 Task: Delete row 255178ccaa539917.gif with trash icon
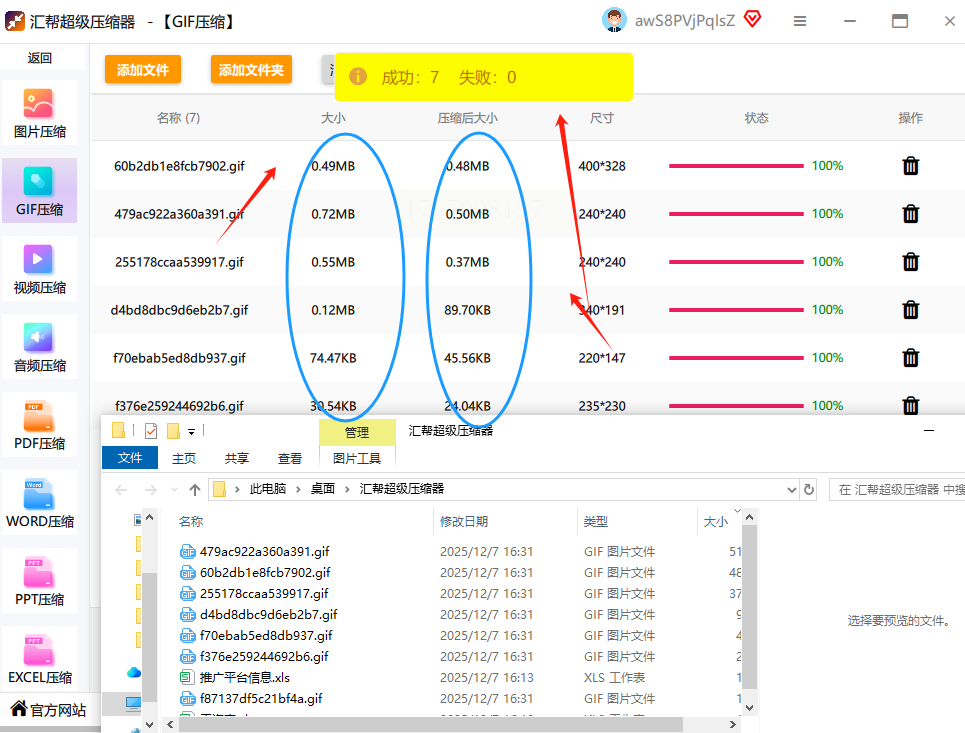pyautogui.click(x=910, y=262)
